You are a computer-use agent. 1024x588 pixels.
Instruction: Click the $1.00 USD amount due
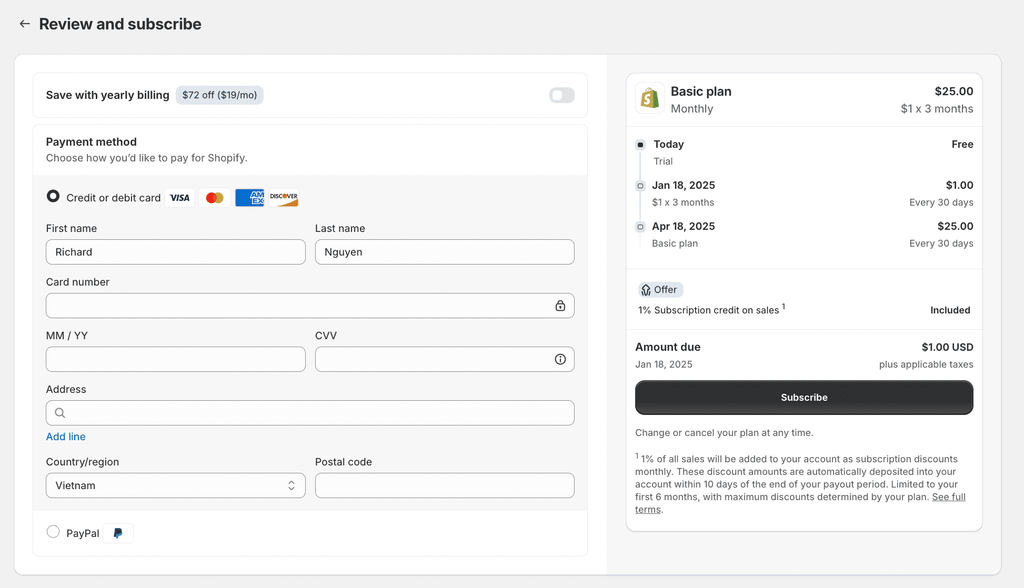947,347
